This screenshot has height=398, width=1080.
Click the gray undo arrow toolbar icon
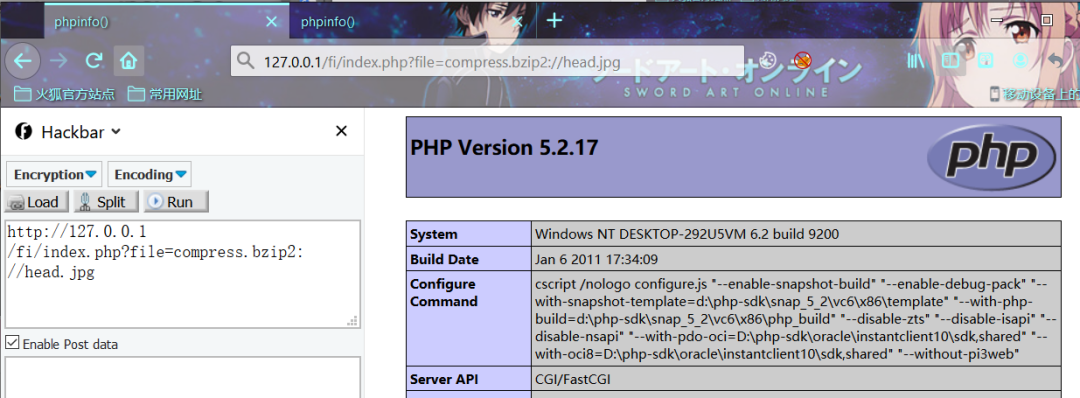pos(1056,61)
